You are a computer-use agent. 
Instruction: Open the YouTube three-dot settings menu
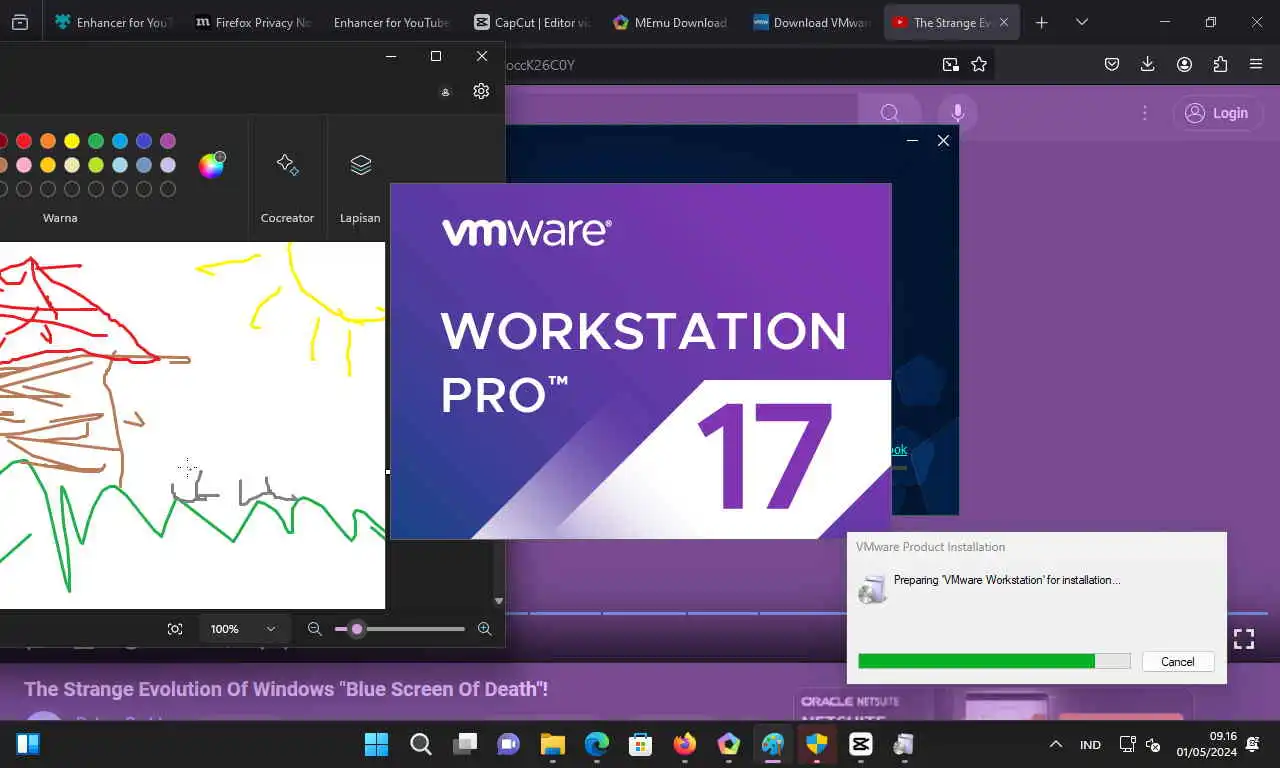(1144, 113)
